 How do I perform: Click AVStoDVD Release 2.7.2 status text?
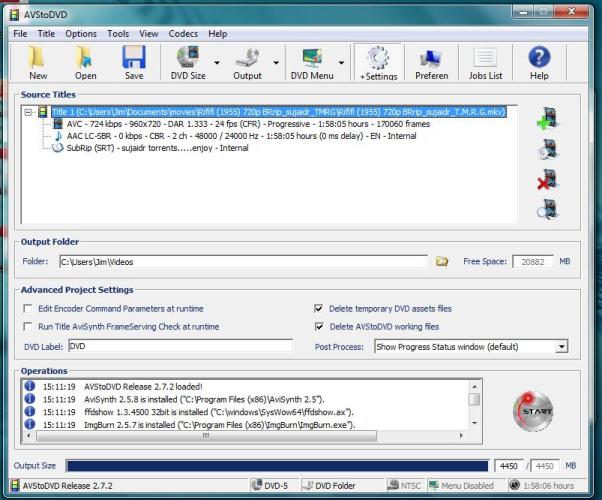68,486
